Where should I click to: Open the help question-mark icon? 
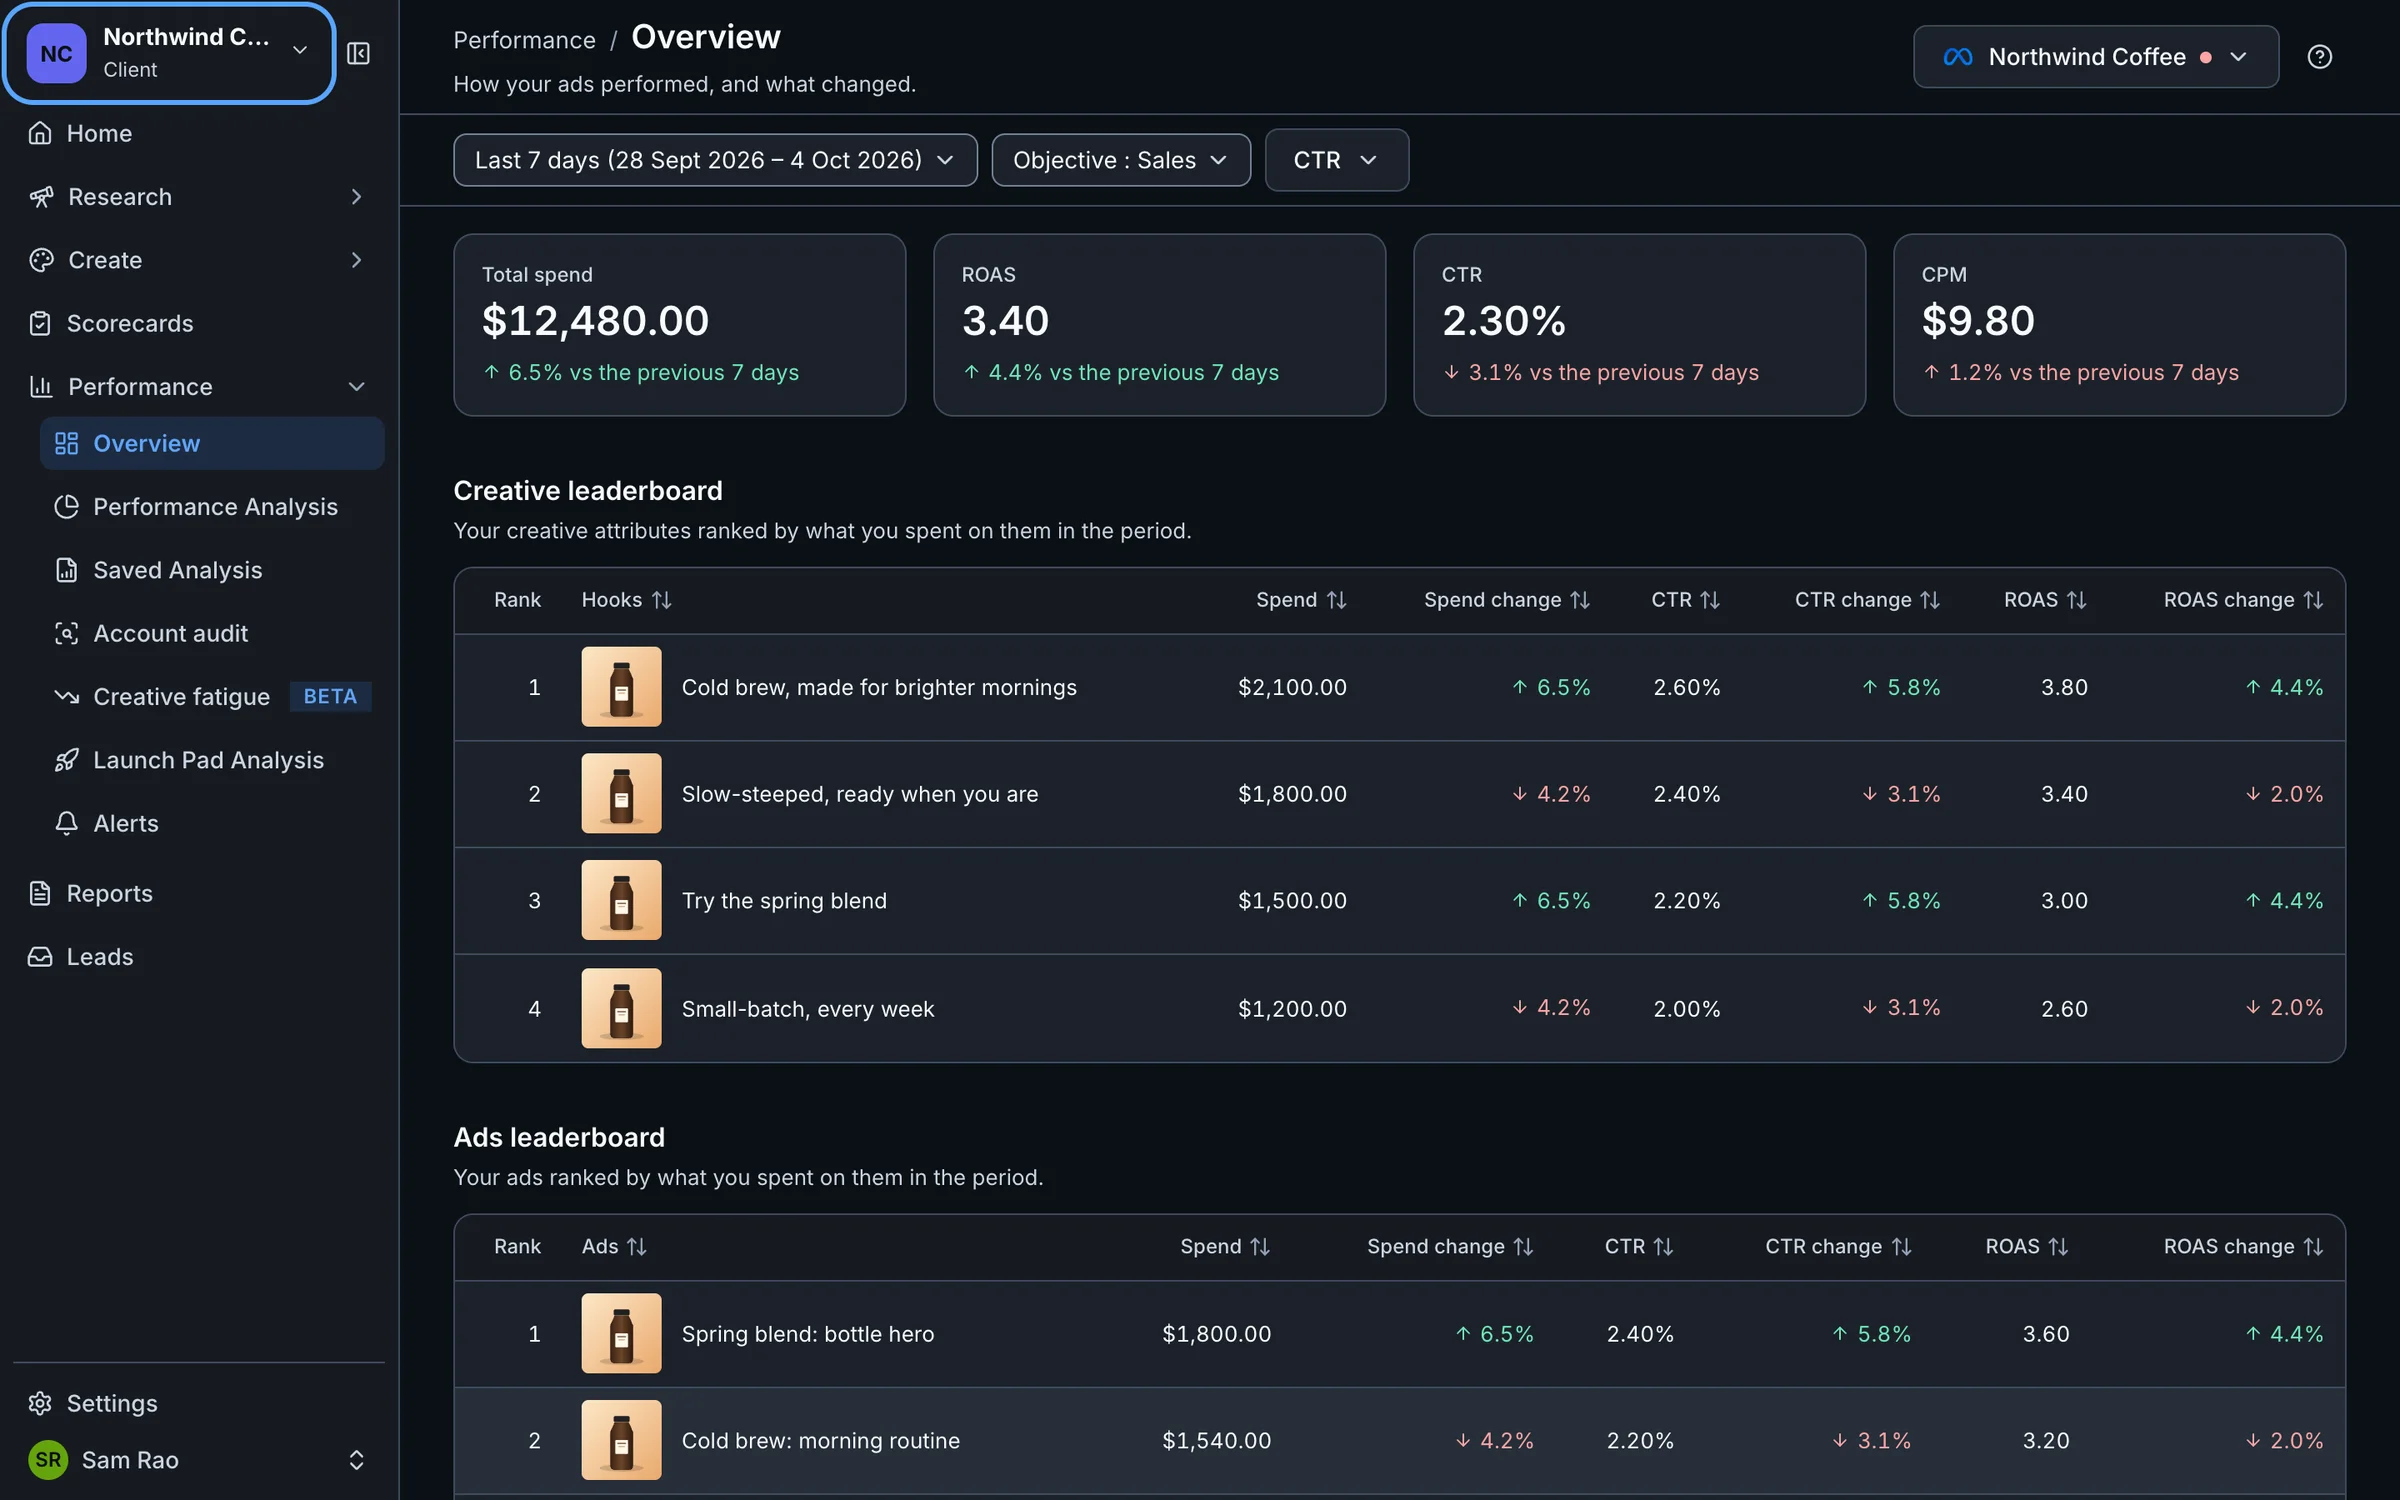click(x=2319, y=57)
